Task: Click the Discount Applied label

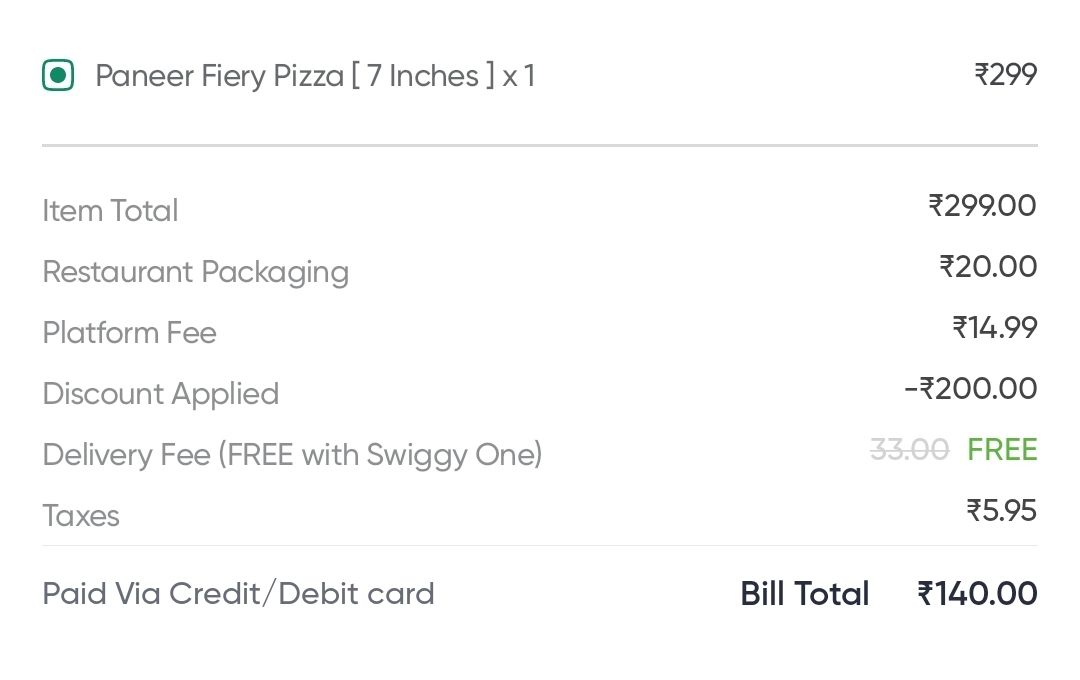Action: (x=160, y=394)
